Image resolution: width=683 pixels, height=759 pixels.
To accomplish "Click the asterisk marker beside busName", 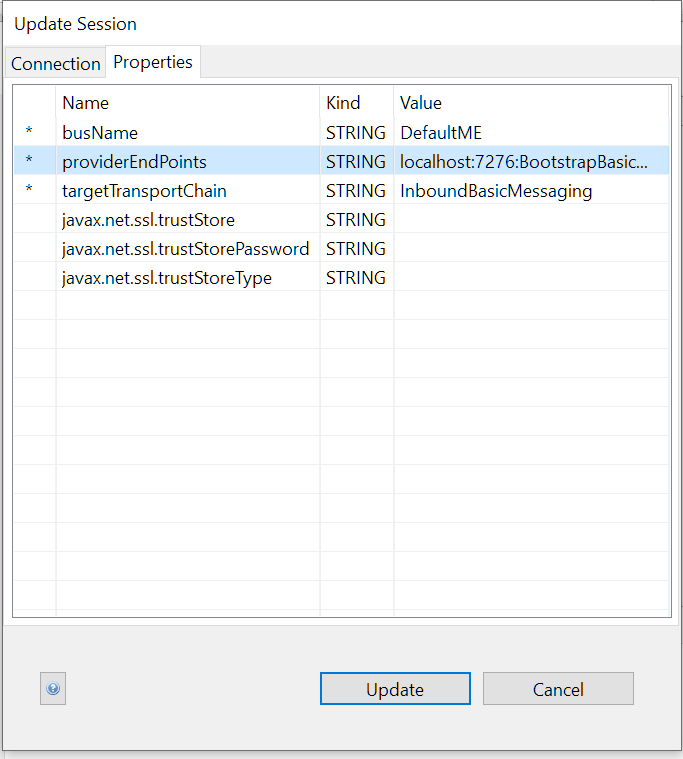I will tap(29, 133).
